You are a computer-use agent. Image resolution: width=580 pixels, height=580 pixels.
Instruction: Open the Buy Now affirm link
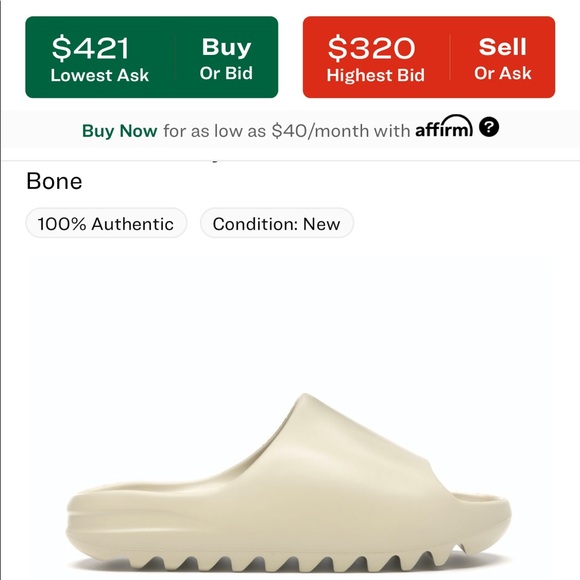[119, 131]
